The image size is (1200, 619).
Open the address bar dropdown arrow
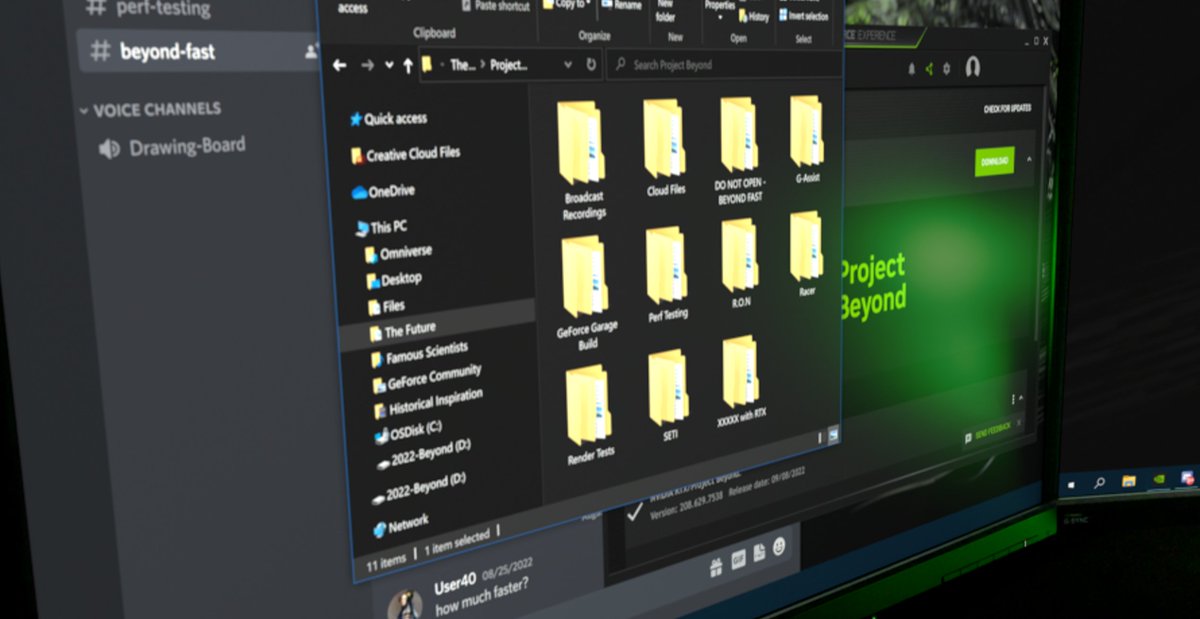(x=567, y=64)
